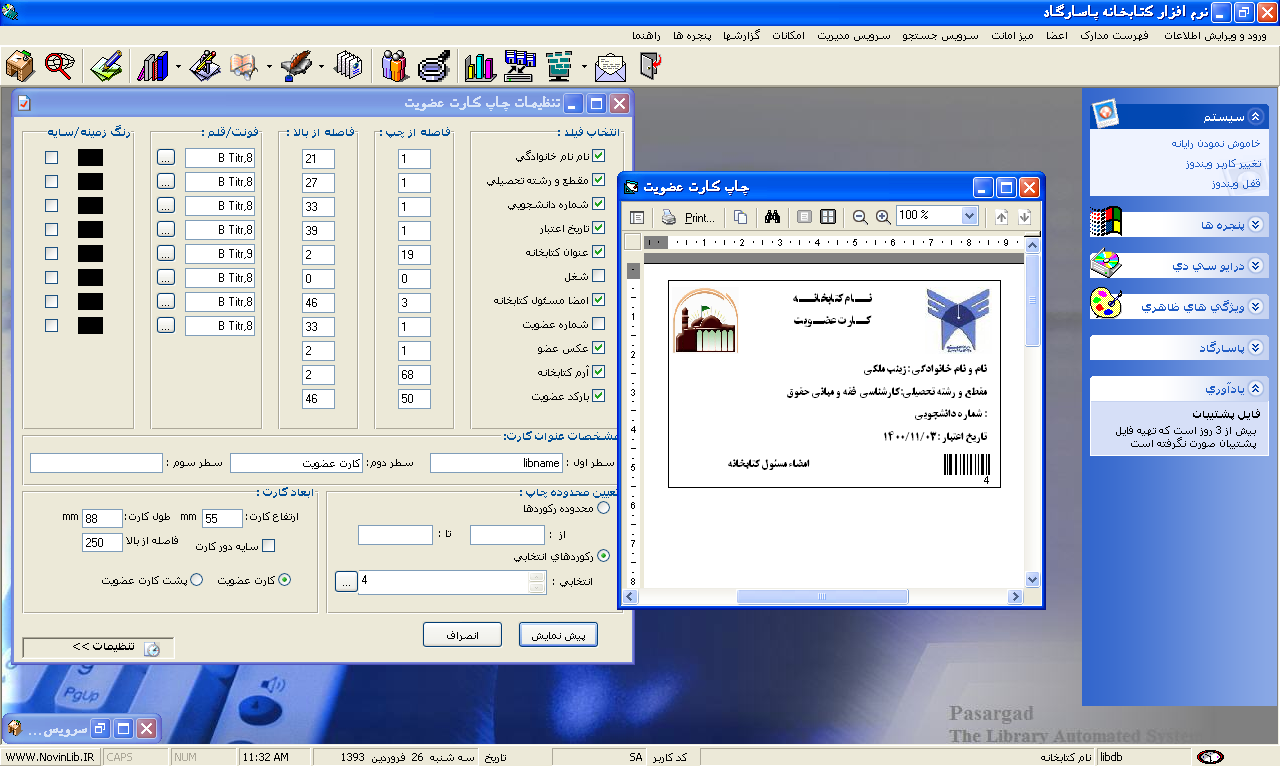Expand the پنجره ها sidebar panel
Image resolution: width=1280 pixels, height=766 pixels.
point(1256,226)
